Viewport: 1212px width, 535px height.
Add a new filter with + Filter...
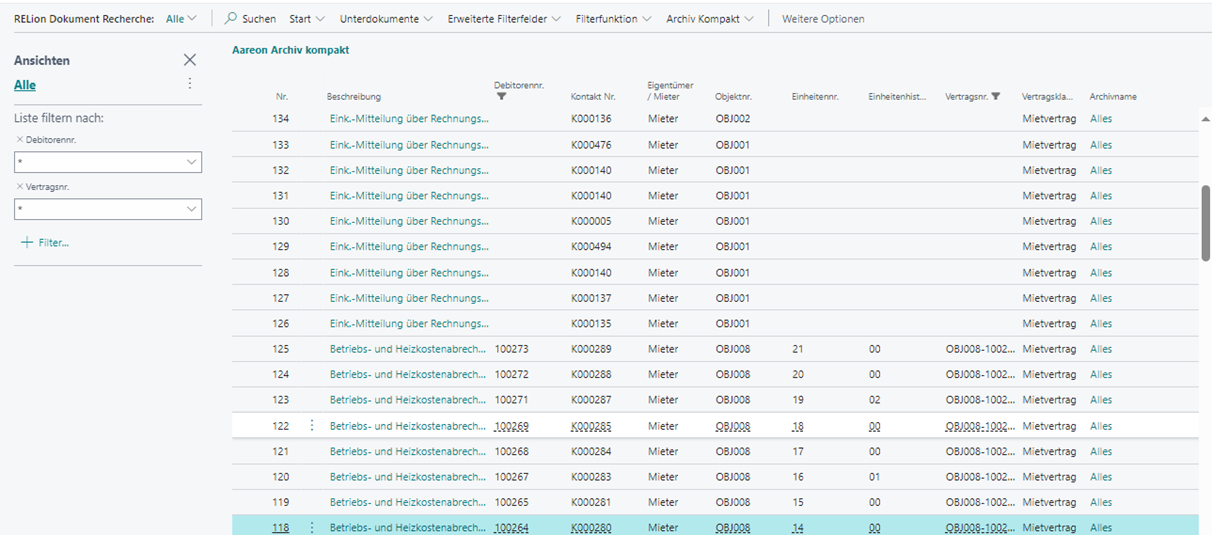(45, 243)
